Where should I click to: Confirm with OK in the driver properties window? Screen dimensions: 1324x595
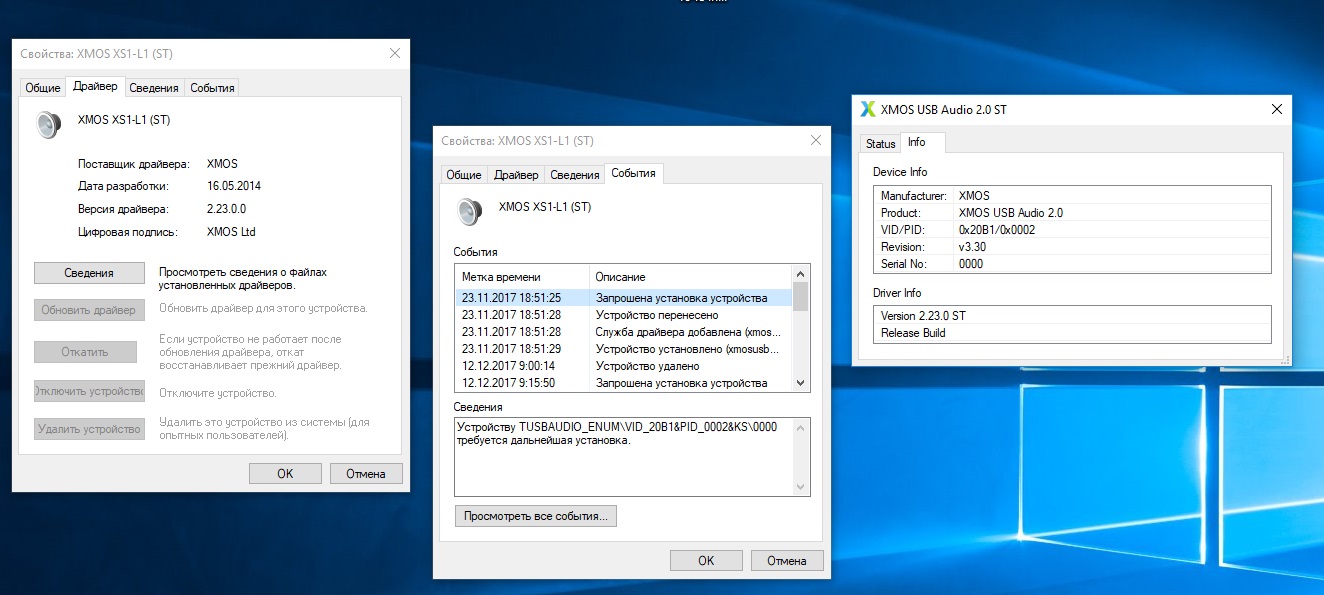coord(285,473)
